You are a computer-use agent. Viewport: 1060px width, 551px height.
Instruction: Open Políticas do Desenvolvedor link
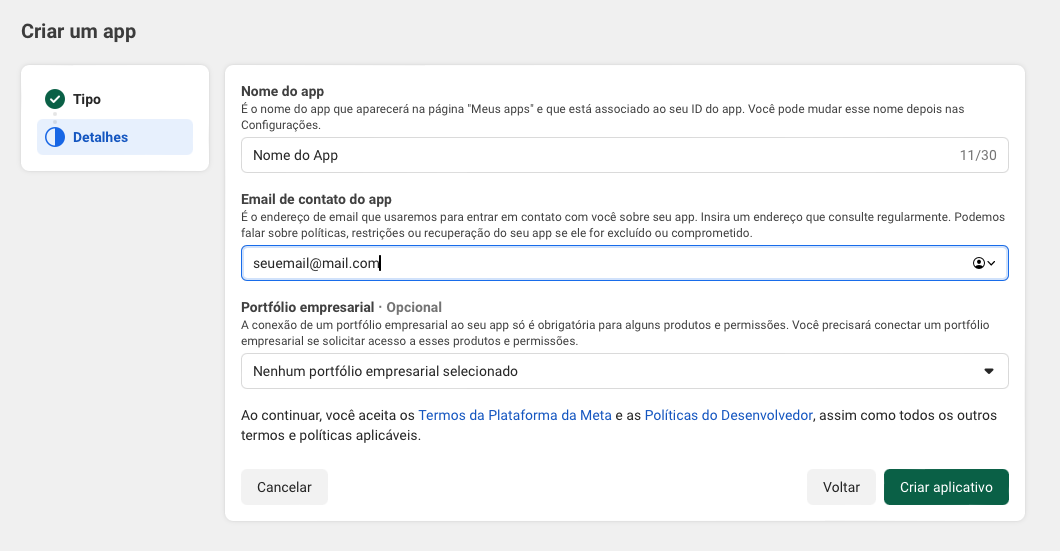(728, 415)
